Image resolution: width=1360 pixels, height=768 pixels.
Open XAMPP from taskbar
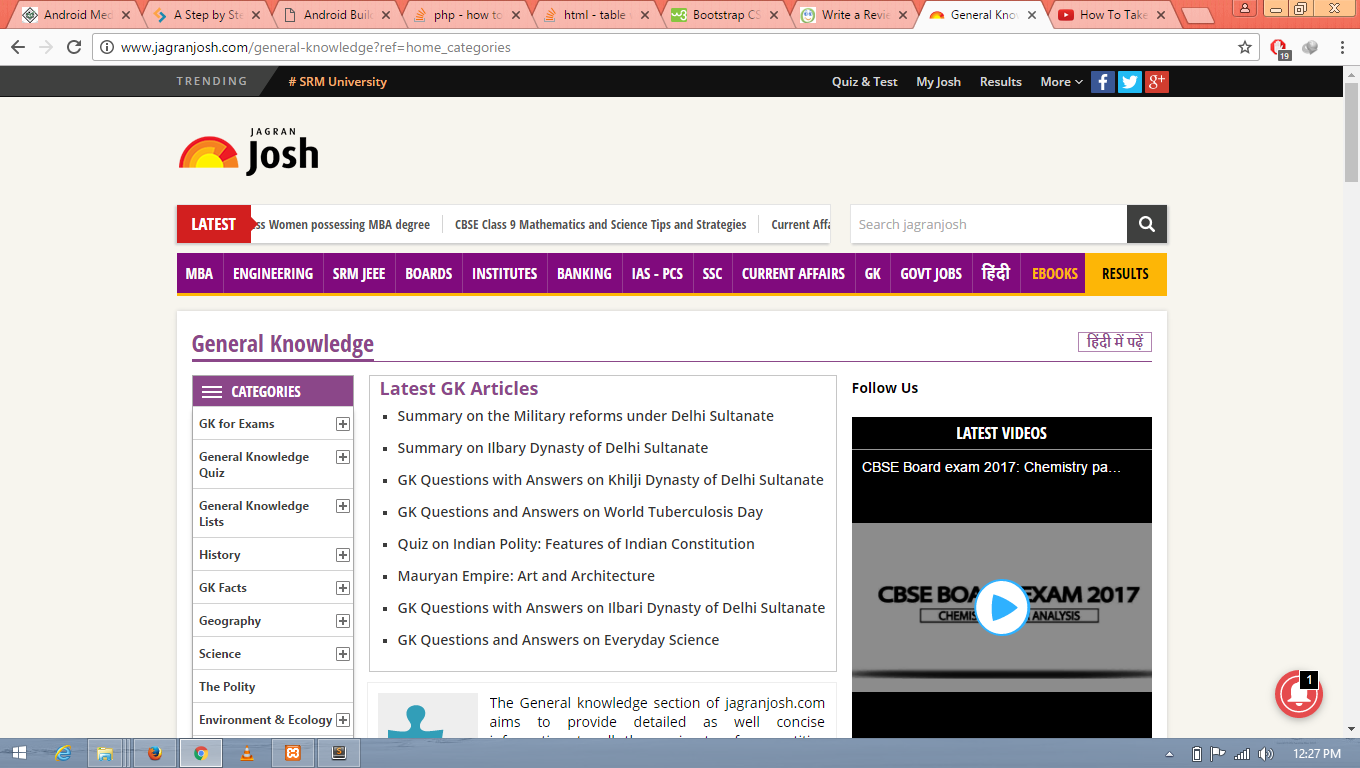coord(293,753)
